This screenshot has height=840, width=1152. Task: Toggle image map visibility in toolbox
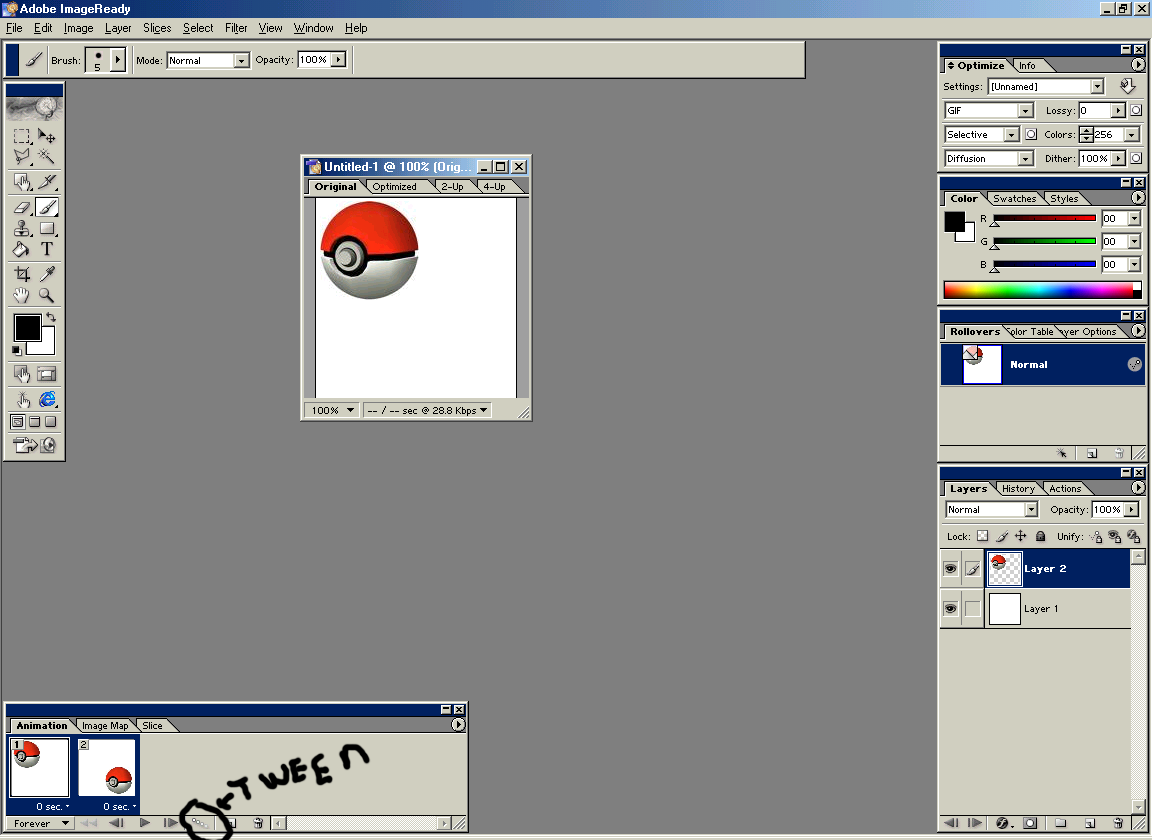[x=22, y=374]
